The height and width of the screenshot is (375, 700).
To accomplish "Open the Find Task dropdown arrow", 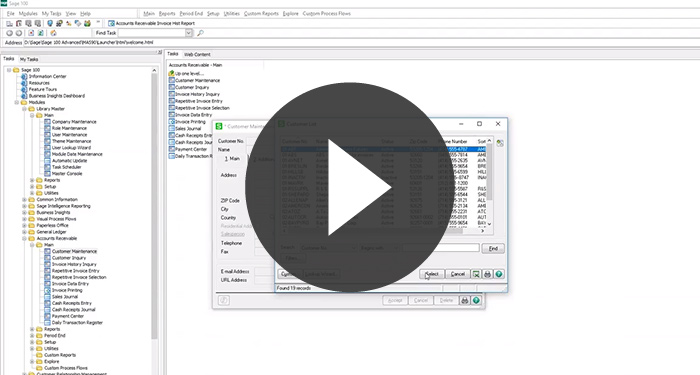I will coord(188,33).
